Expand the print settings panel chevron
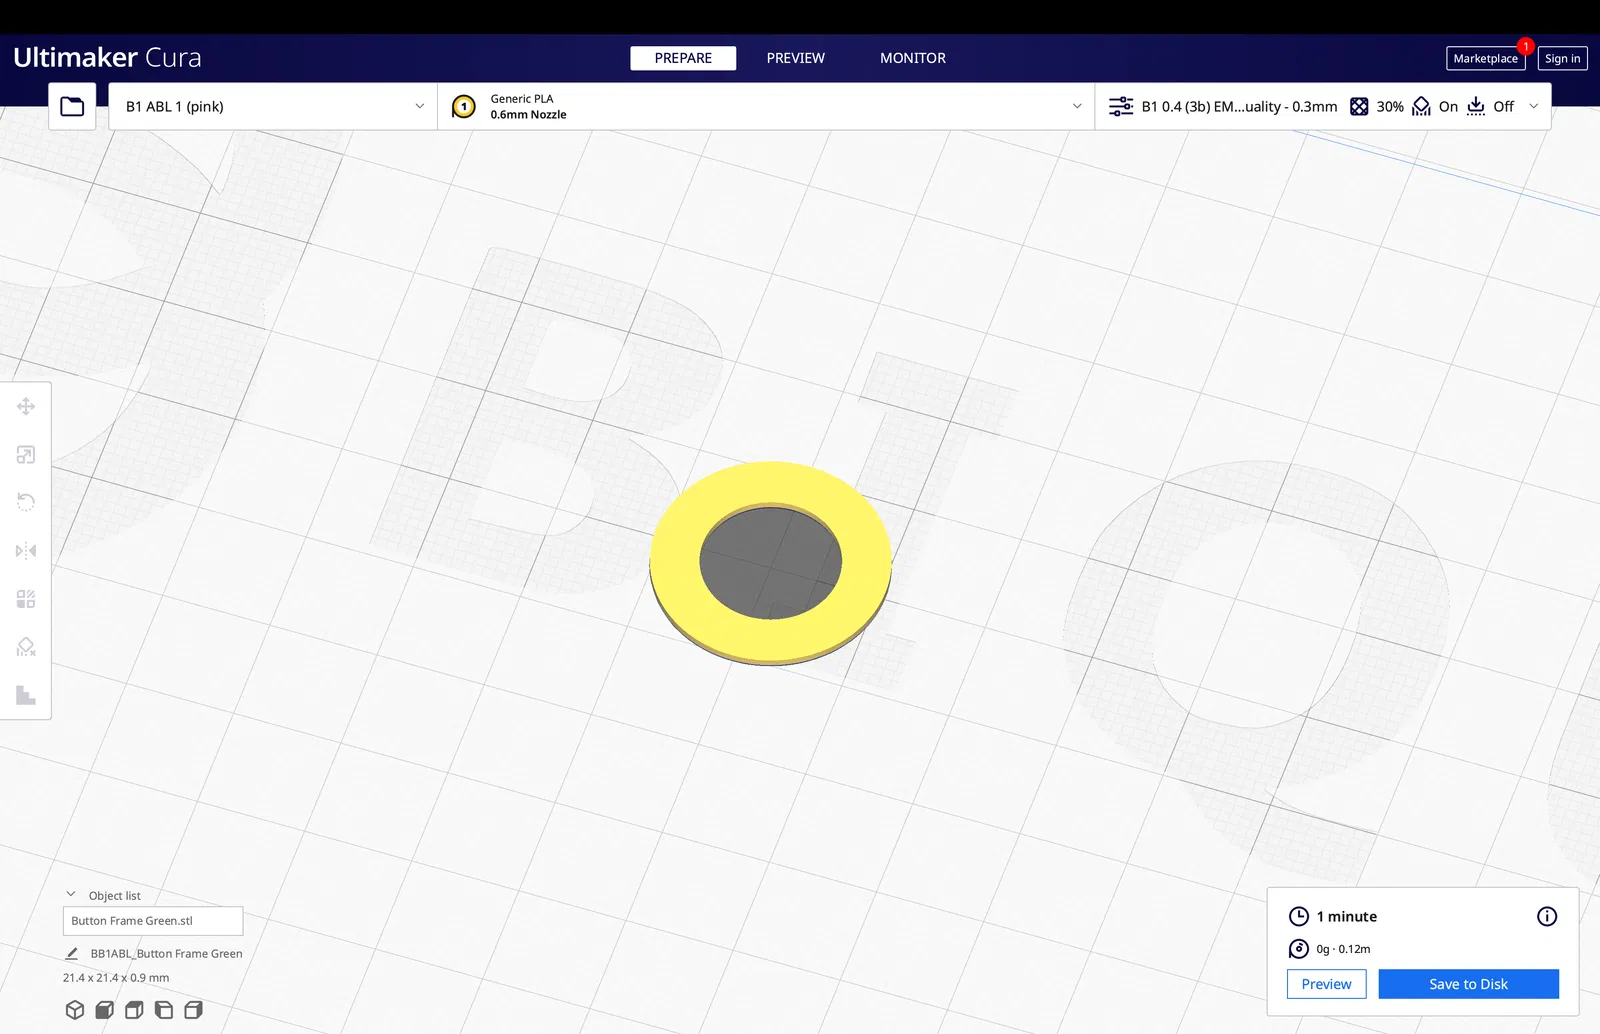1600x1034 pixels. click(x=1534, y=106)
